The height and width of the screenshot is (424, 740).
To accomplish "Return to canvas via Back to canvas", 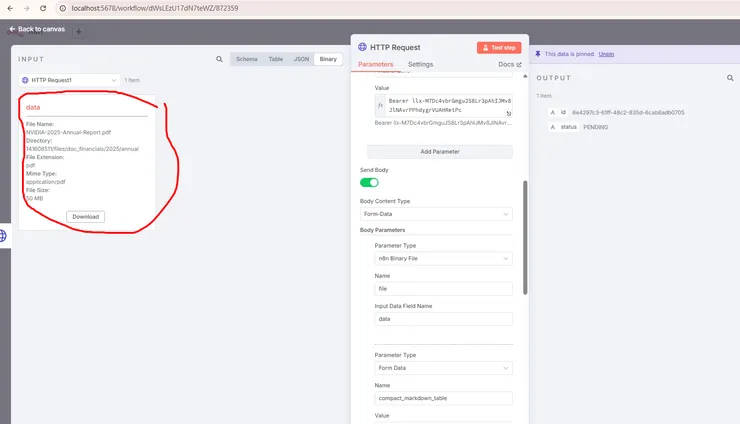I will tap(37, 29).
